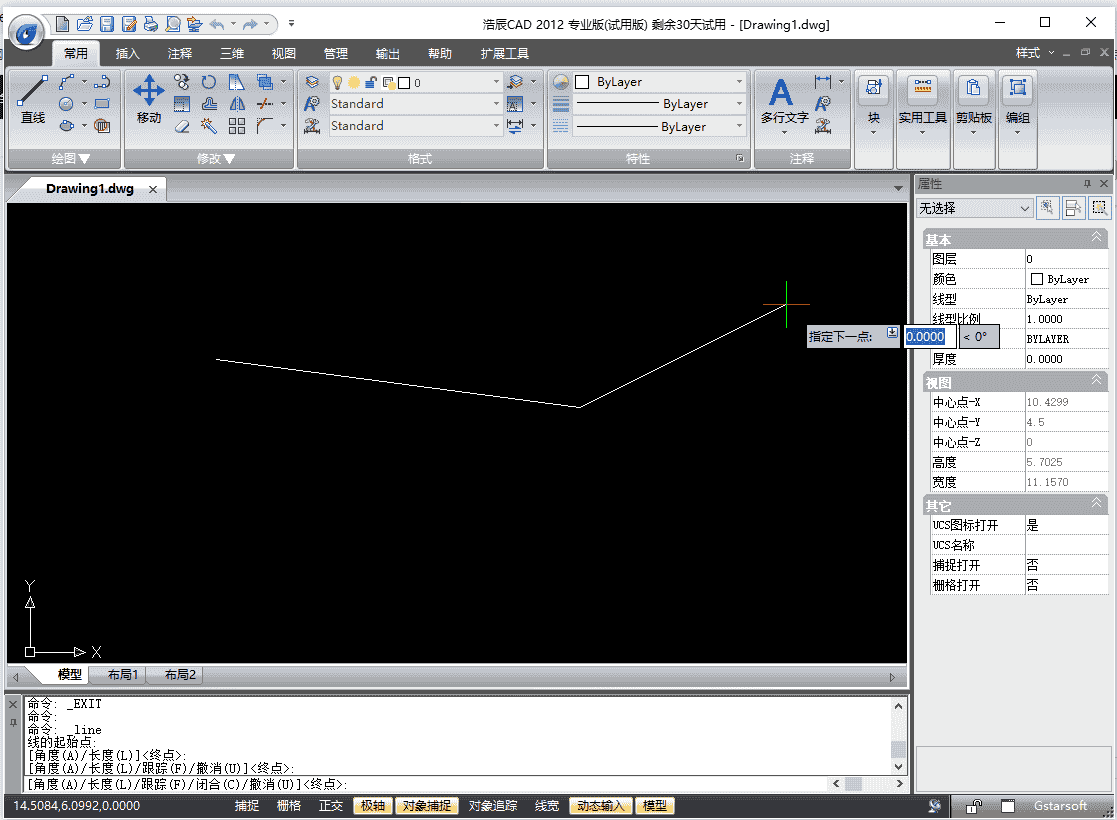1117x820 pixels.
Task: Select the 直线 (Line) drawing tool
Action: click(32, 89)
